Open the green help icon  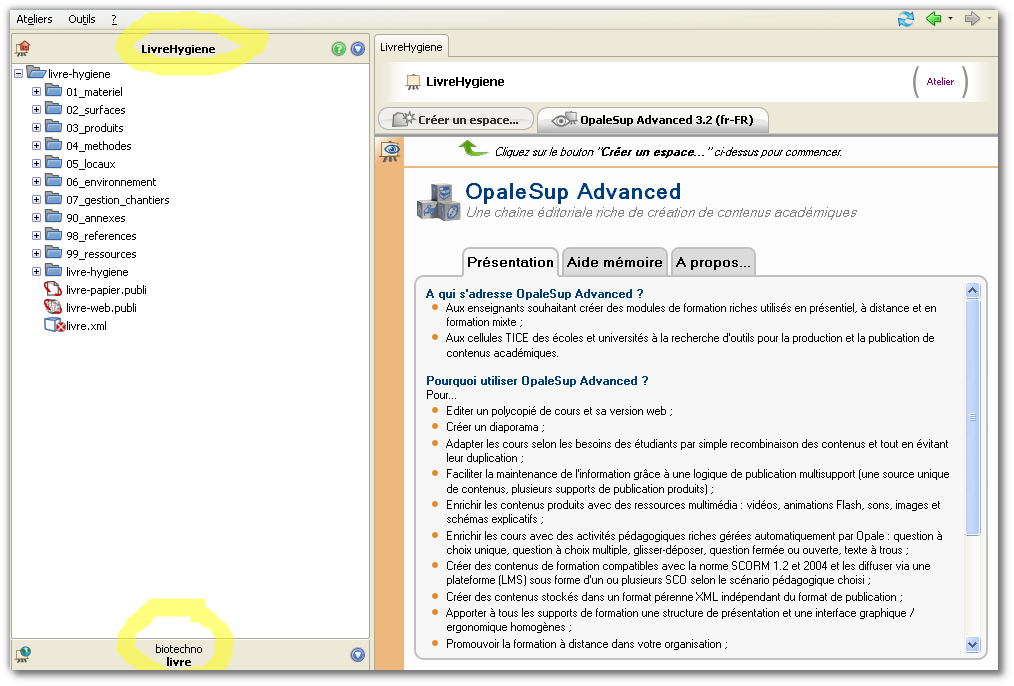338,48
